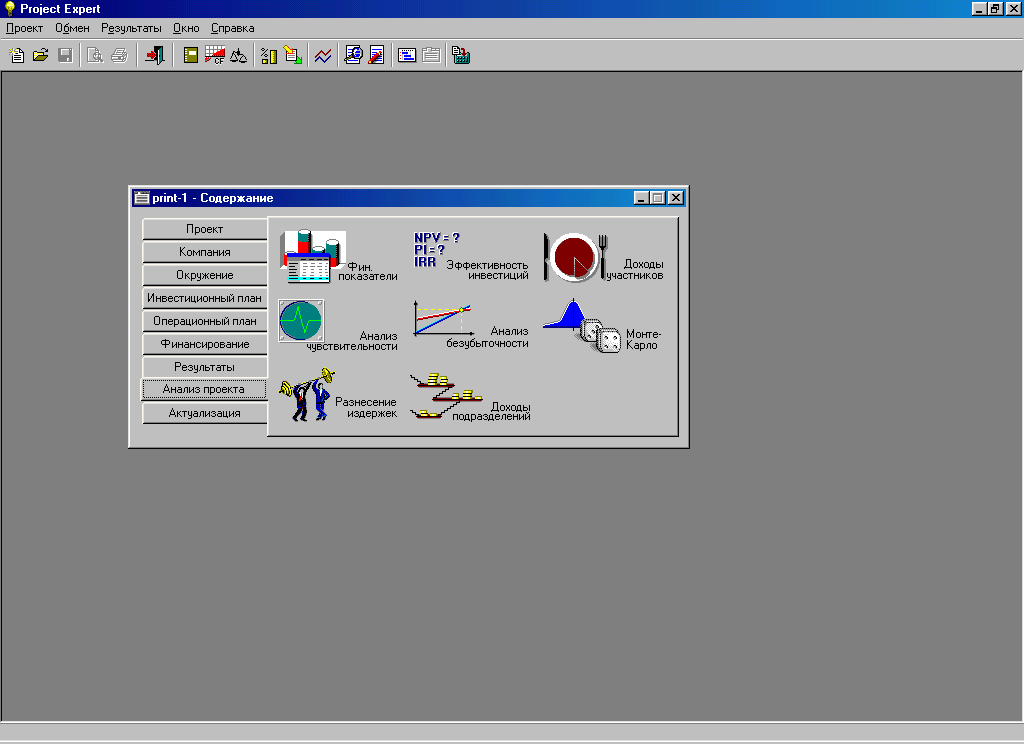Image resolution: width=1024 pixels, height=744 pixels.
Task: Minimize the Project Expert main window
Action: [978, 8]
